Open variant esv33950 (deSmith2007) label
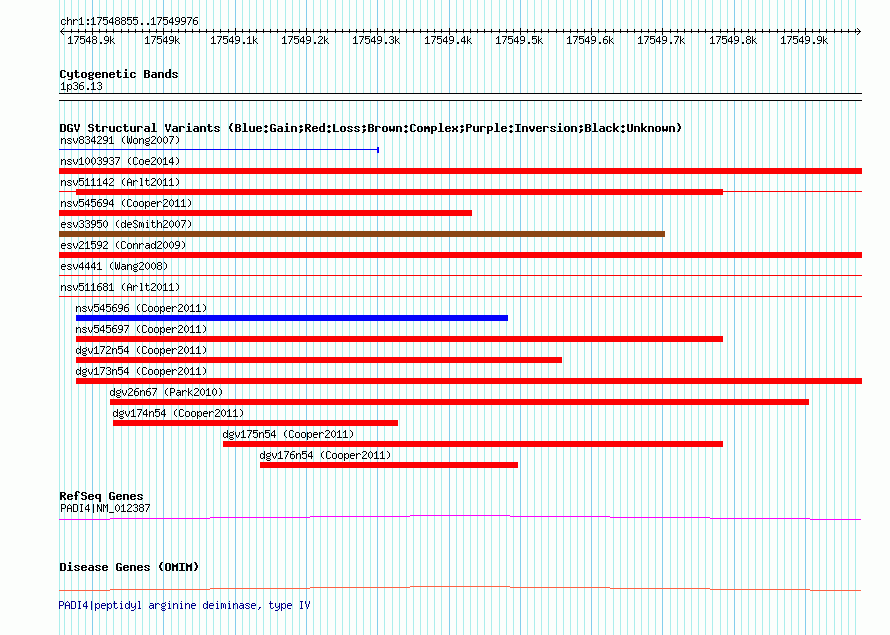The height and width of the screenshot is (635, 890). click(x=126, y=224)
